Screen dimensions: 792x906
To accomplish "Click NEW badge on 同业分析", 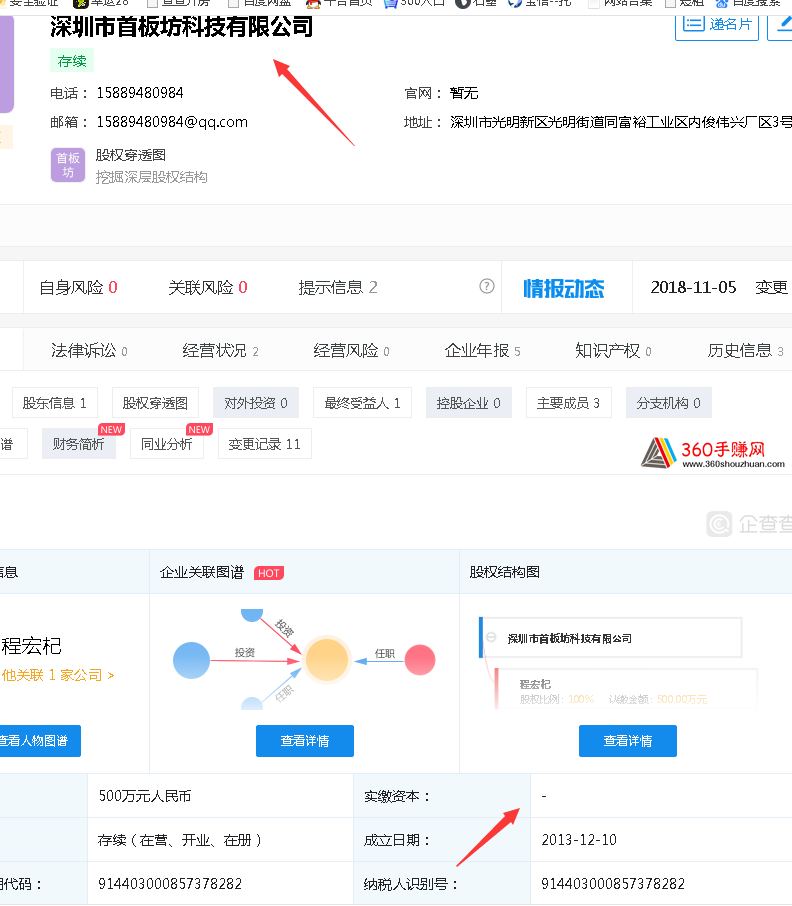I will [199, 429].
